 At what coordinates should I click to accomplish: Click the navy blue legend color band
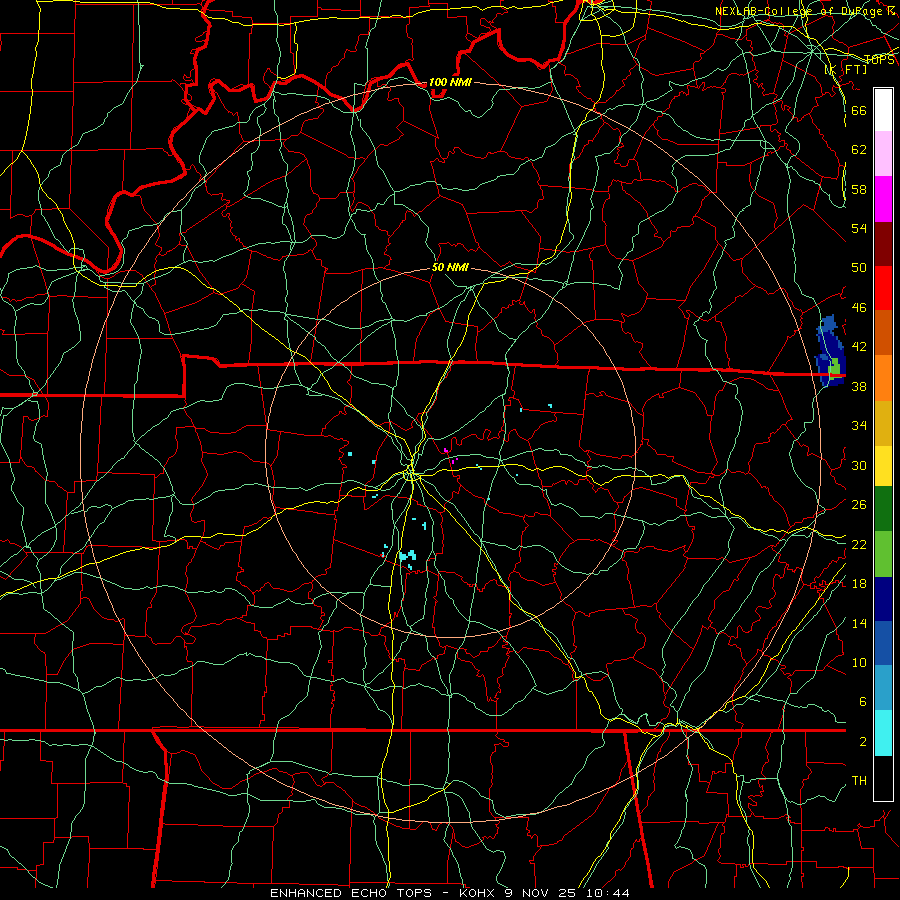[883, 599]
